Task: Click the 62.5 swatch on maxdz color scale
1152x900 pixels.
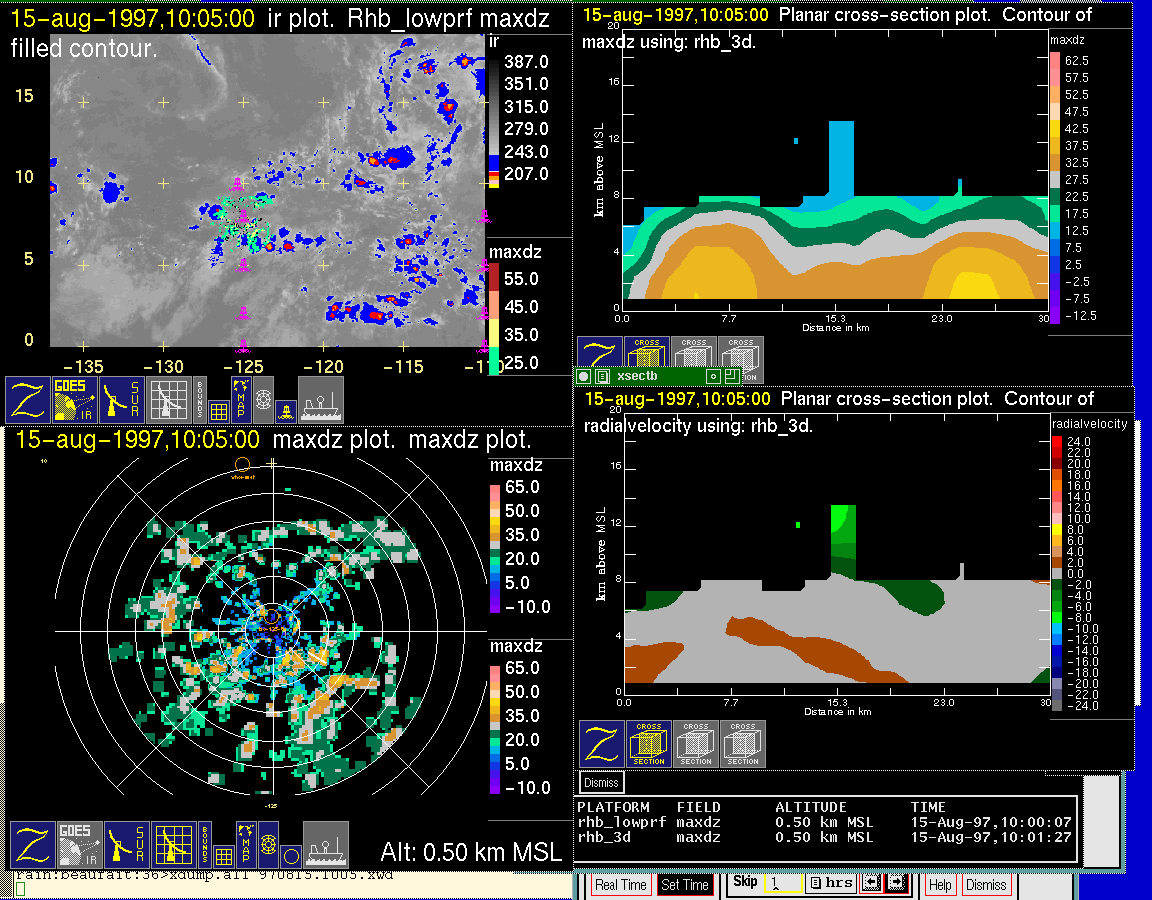Action: click(1055, 60)
